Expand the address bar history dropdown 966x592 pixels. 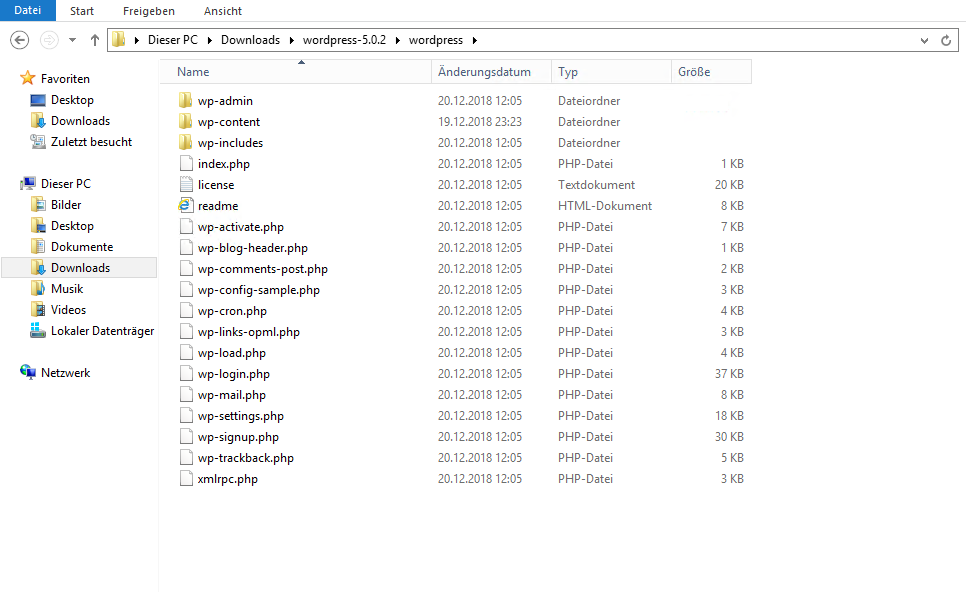coord(924,41)
